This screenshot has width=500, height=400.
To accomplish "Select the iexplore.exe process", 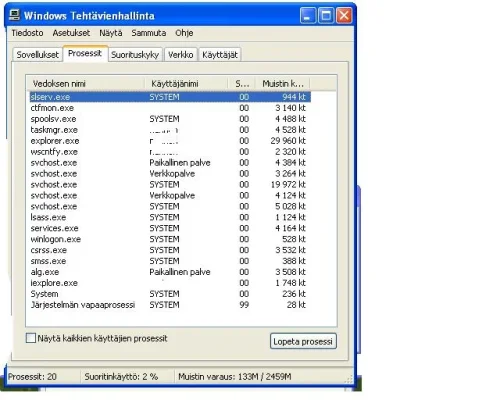I will pos(170,283).
